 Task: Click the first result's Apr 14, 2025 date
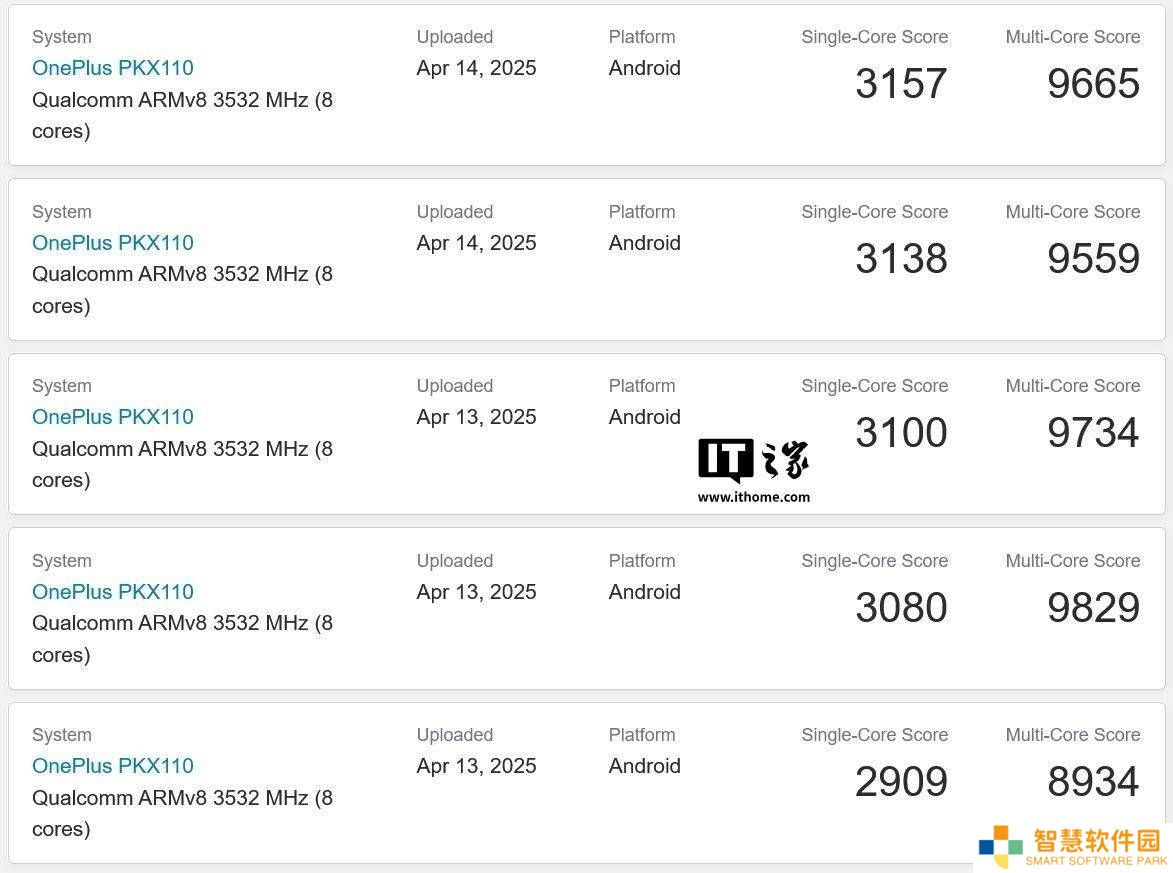[477, 68]
